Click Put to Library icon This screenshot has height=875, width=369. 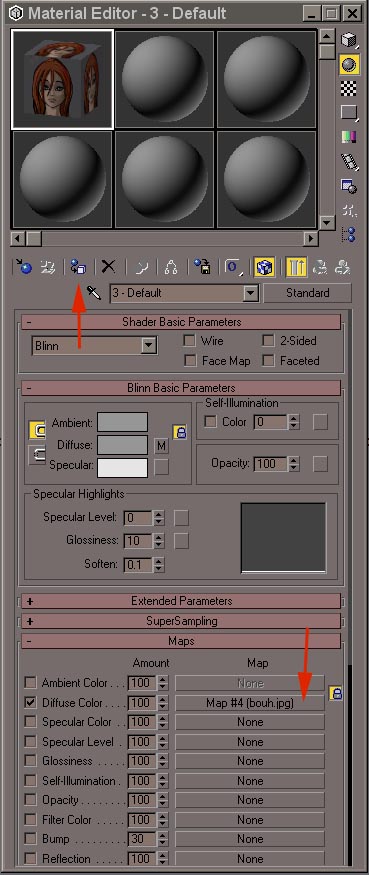[202, 267]
